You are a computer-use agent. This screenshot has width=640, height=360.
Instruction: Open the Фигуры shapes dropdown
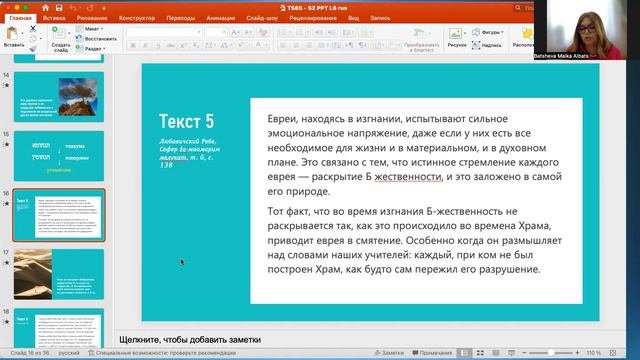coord(488,32)
